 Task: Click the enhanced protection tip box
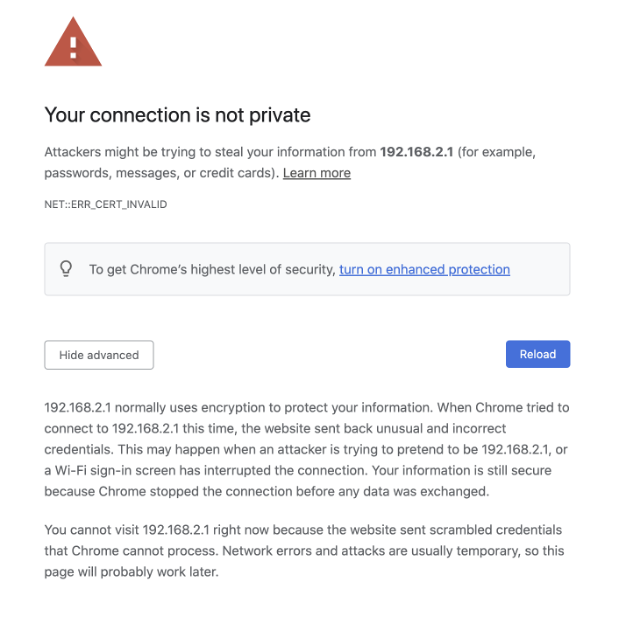(x=307, y=269)
